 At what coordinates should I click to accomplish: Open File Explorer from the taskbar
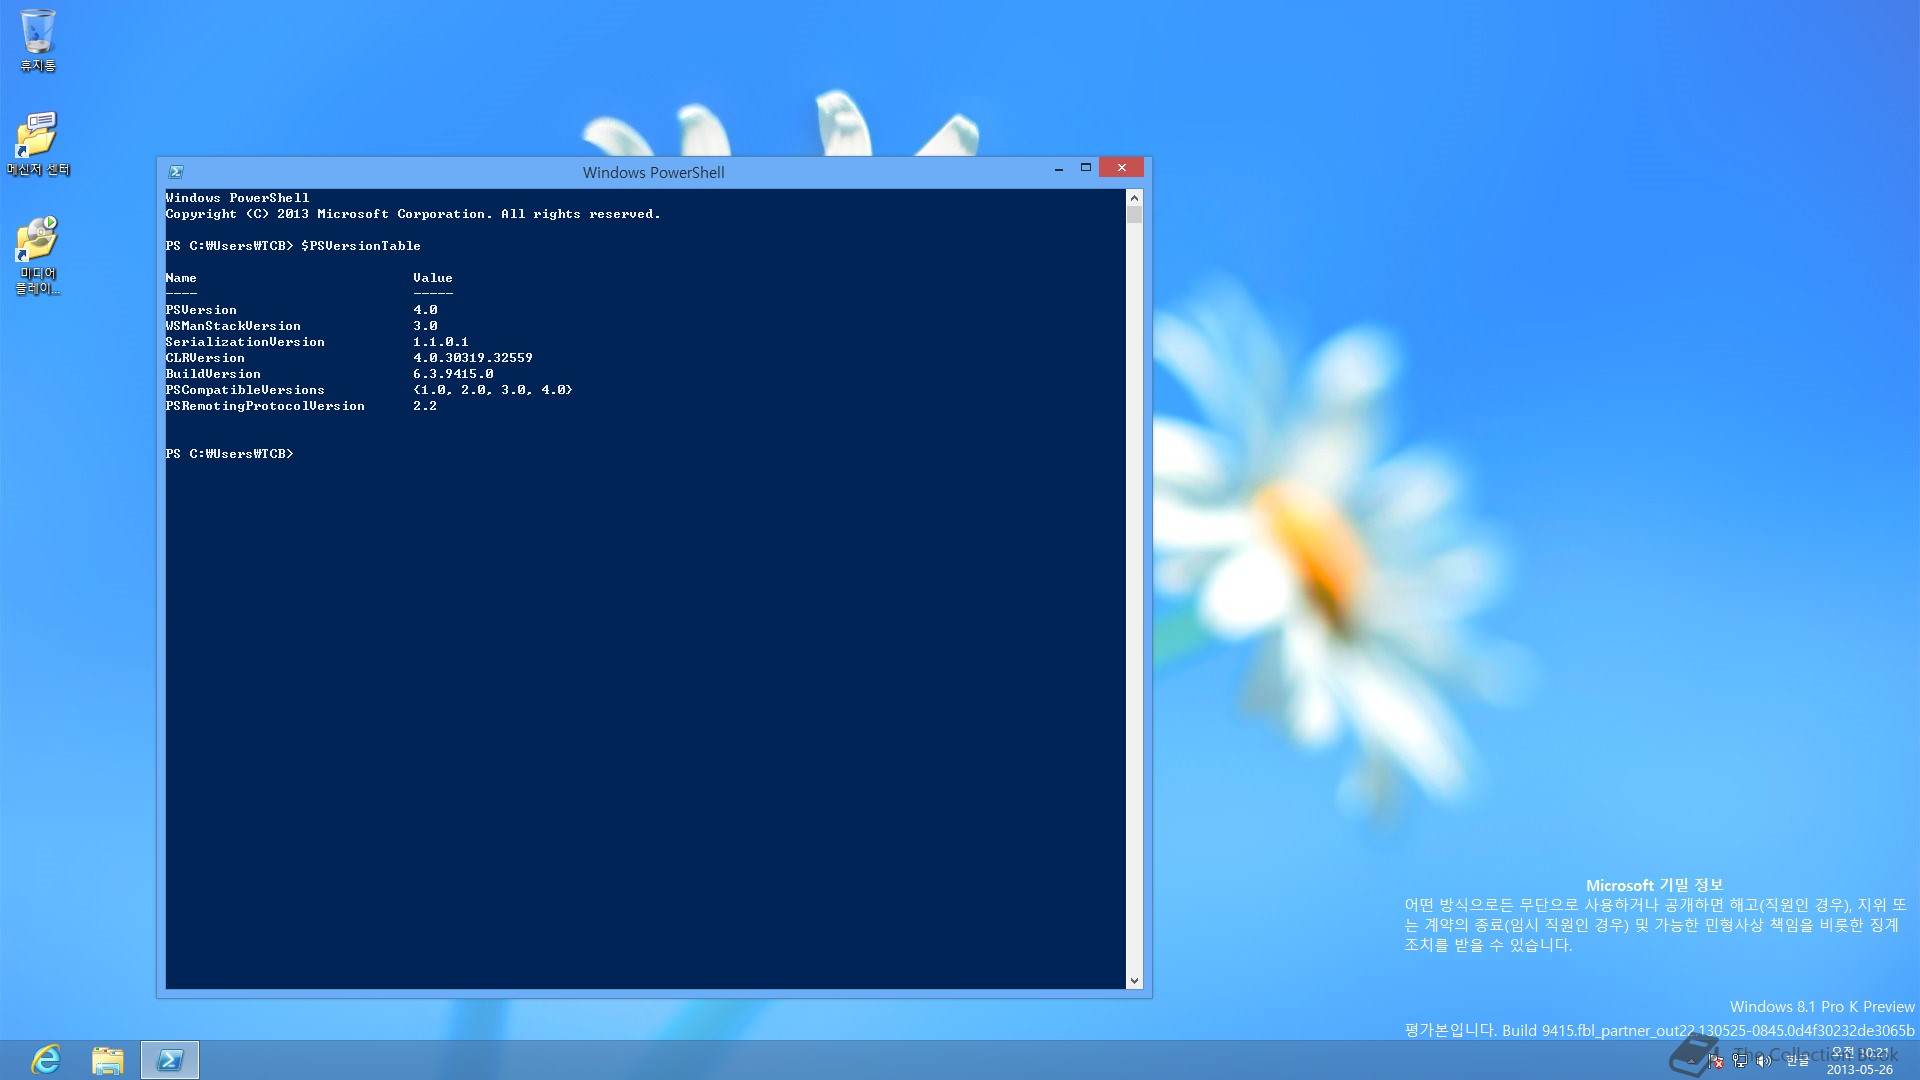click(x=108, y=1060)
